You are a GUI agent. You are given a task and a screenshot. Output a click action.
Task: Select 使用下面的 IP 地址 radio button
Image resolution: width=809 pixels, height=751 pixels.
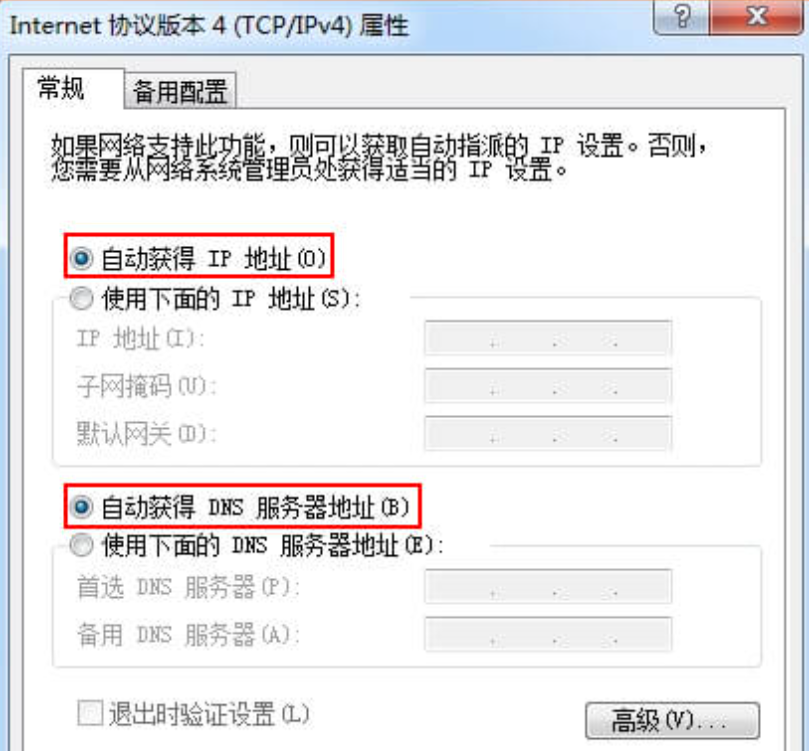[82, 298]
